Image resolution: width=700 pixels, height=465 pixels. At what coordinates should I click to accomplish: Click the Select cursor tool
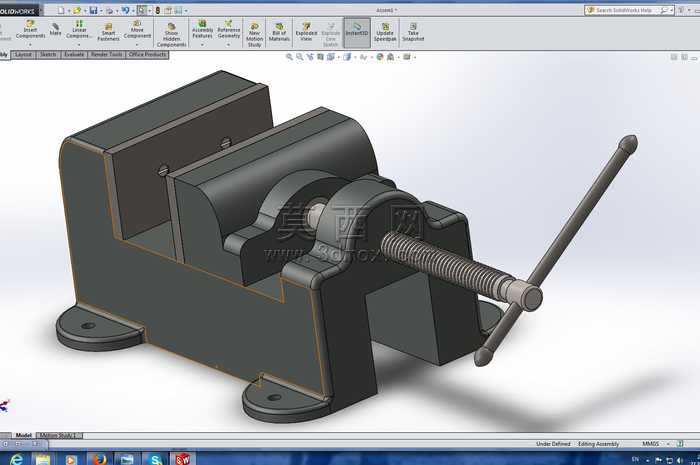coord(142,10)
